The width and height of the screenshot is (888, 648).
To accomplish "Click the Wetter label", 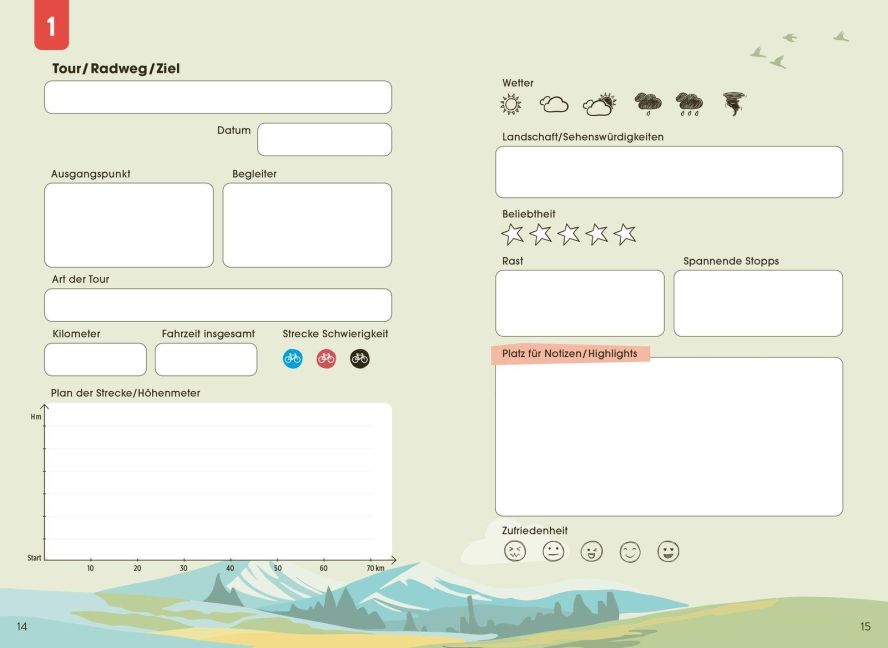I will tap(518, 83).
